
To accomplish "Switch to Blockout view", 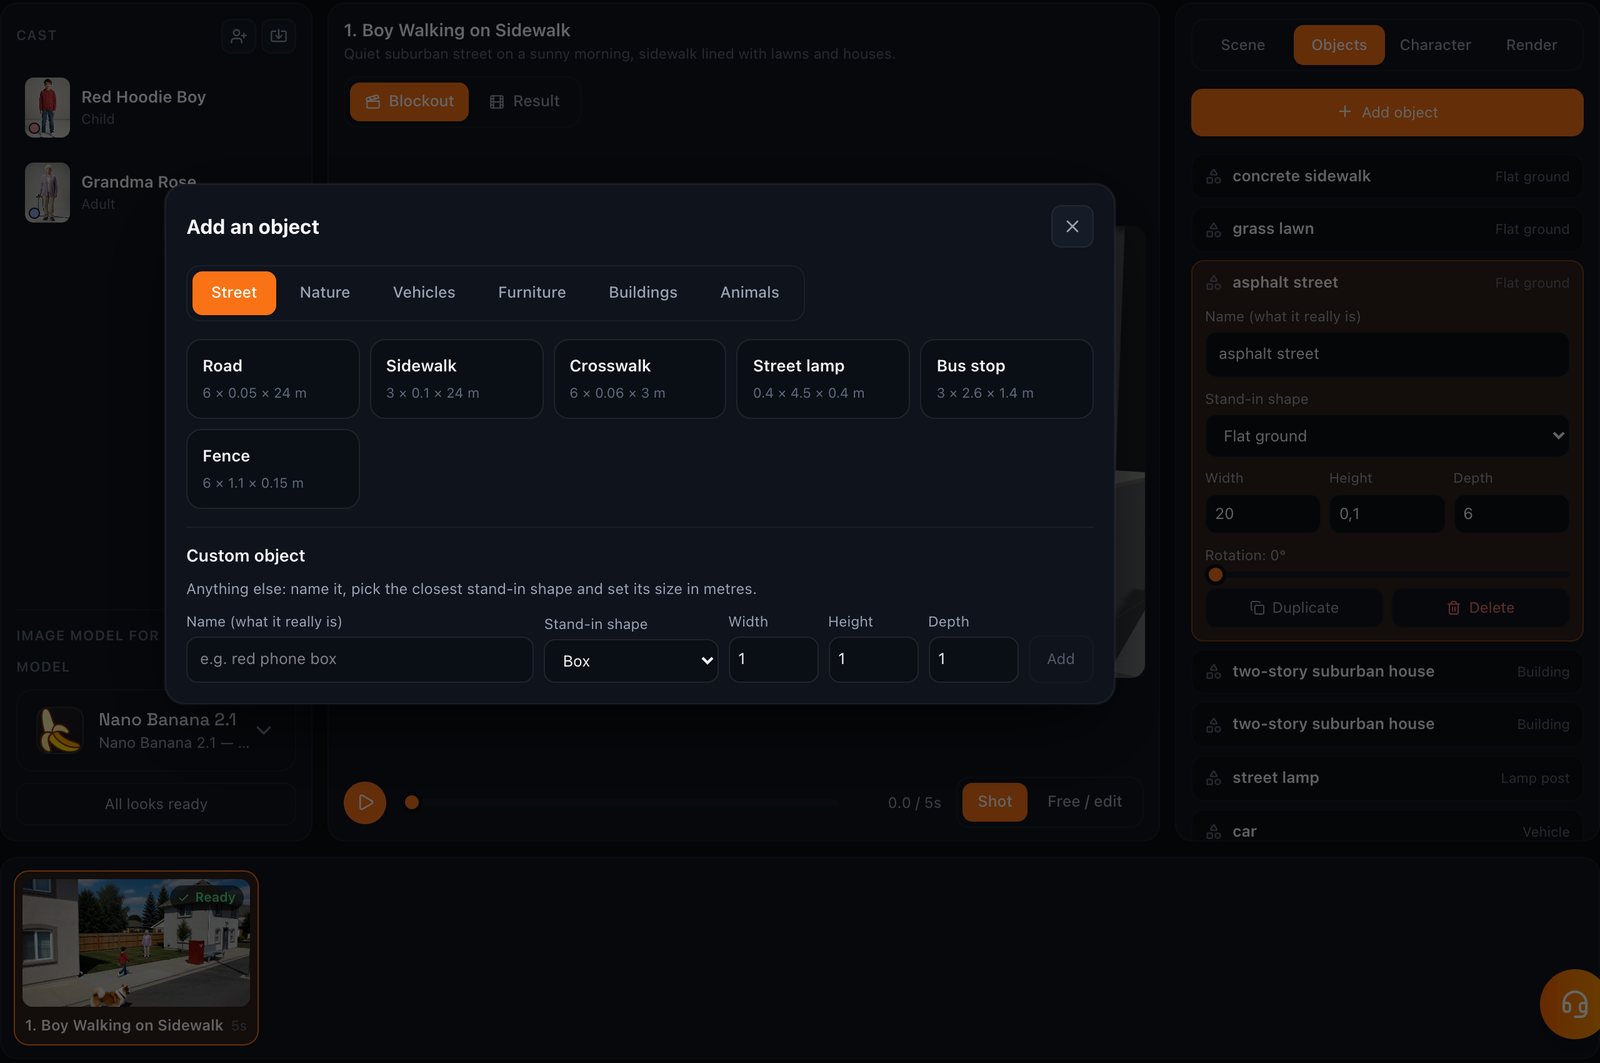I will [x=409, y=102].
